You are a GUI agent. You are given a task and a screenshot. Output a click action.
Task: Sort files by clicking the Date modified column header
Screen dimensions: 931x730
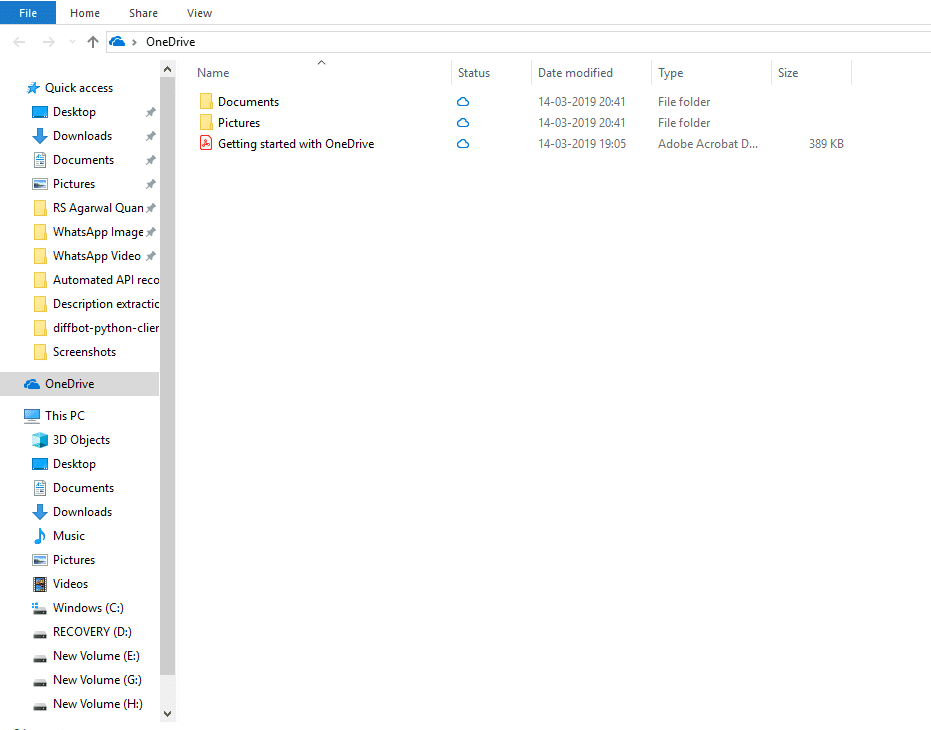pos(575,72)
